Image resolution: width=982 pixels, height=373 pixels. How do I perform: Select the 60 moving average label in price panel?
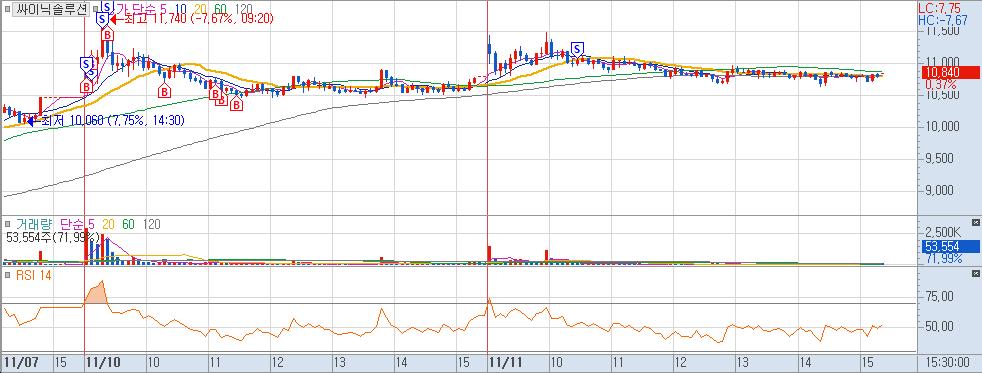(221, 8)
